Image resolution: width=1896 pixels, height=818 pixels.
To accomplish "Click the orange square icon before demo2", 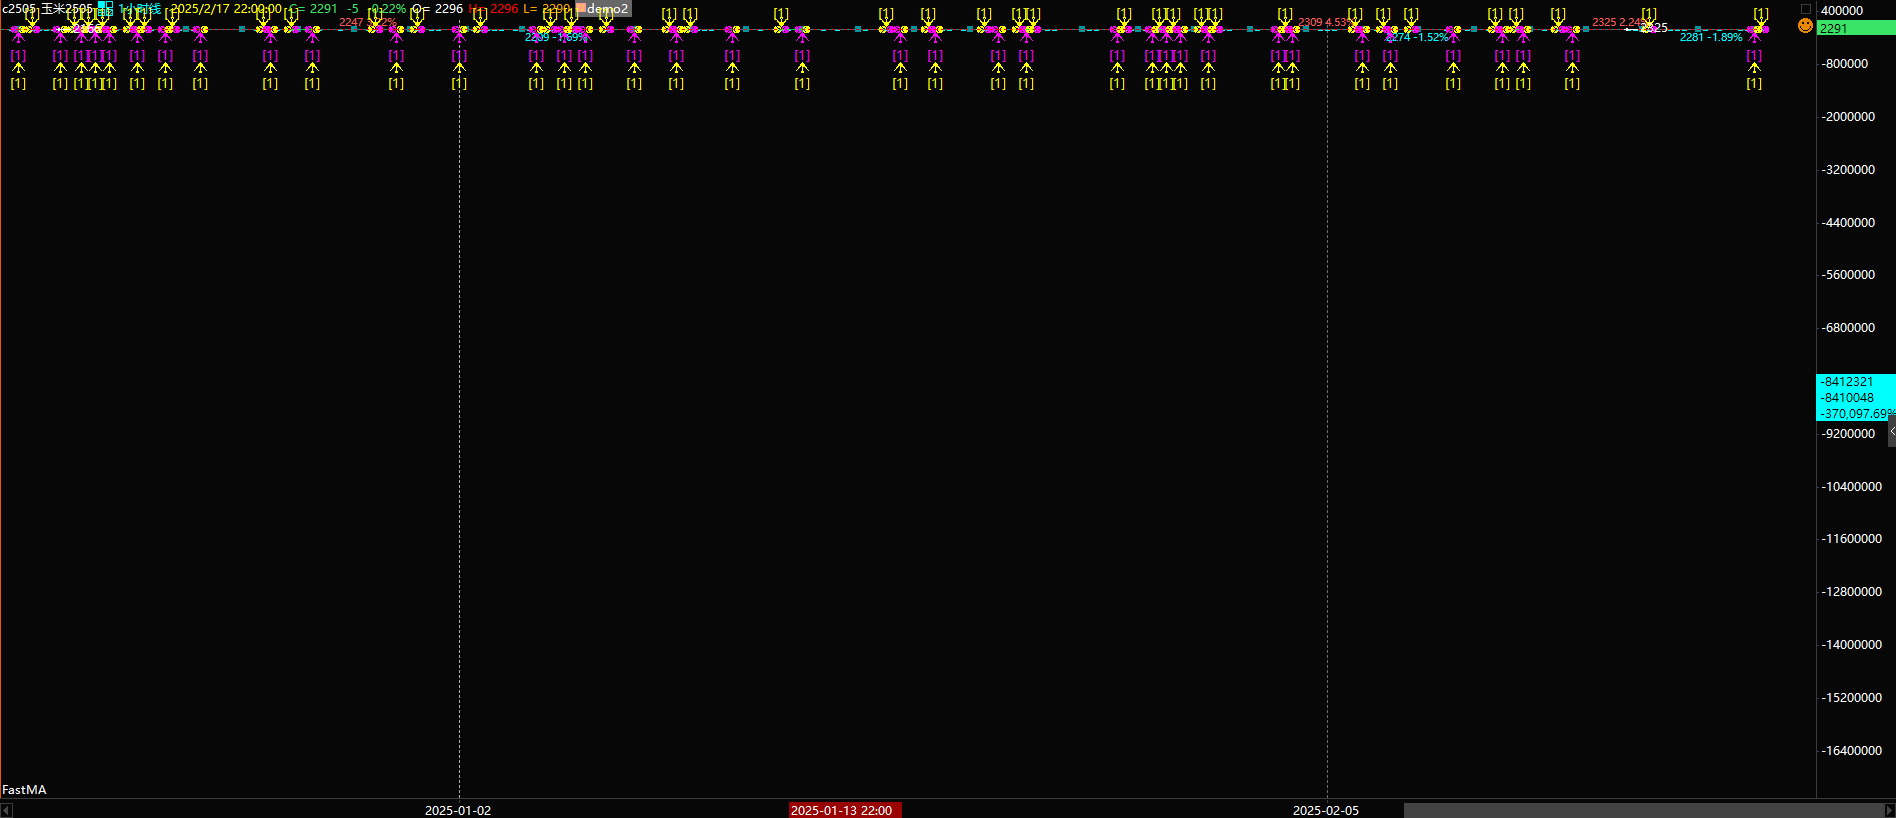I will 581,9.
